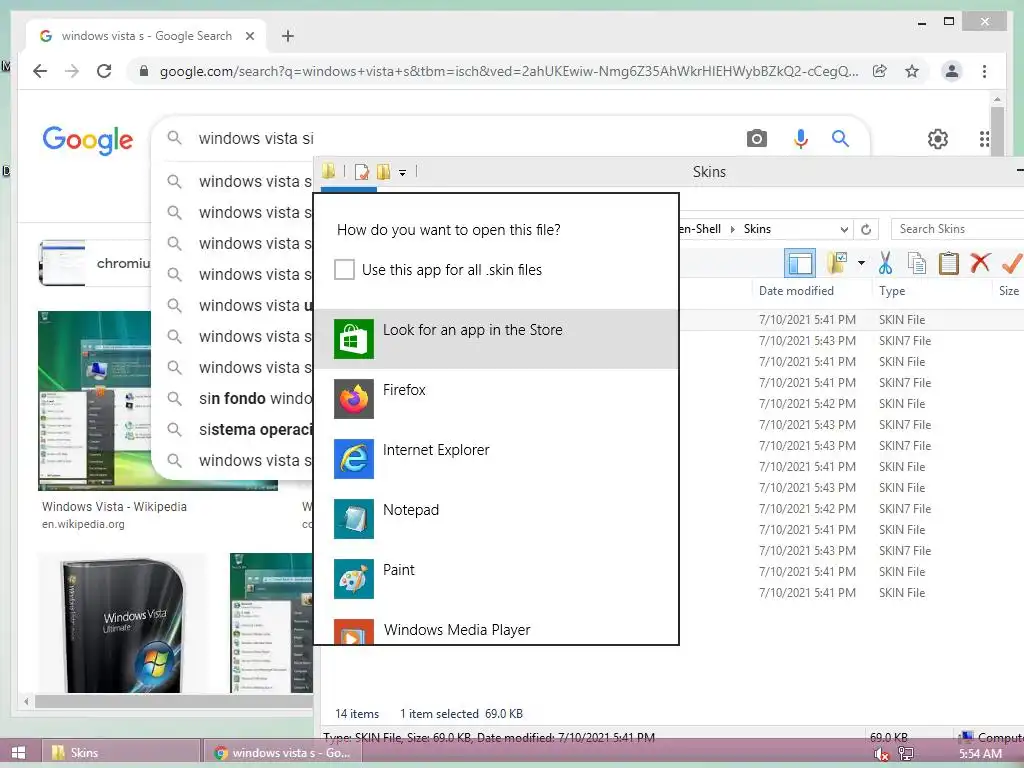Click the Explorer properties quick-access icon
The width and height of the screenshot is (1024, 768).
coord(362,172)
